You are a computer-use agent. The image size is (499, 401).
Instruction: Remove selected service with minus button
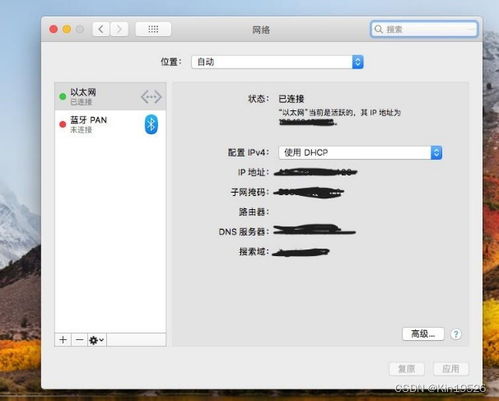(79, 340)
